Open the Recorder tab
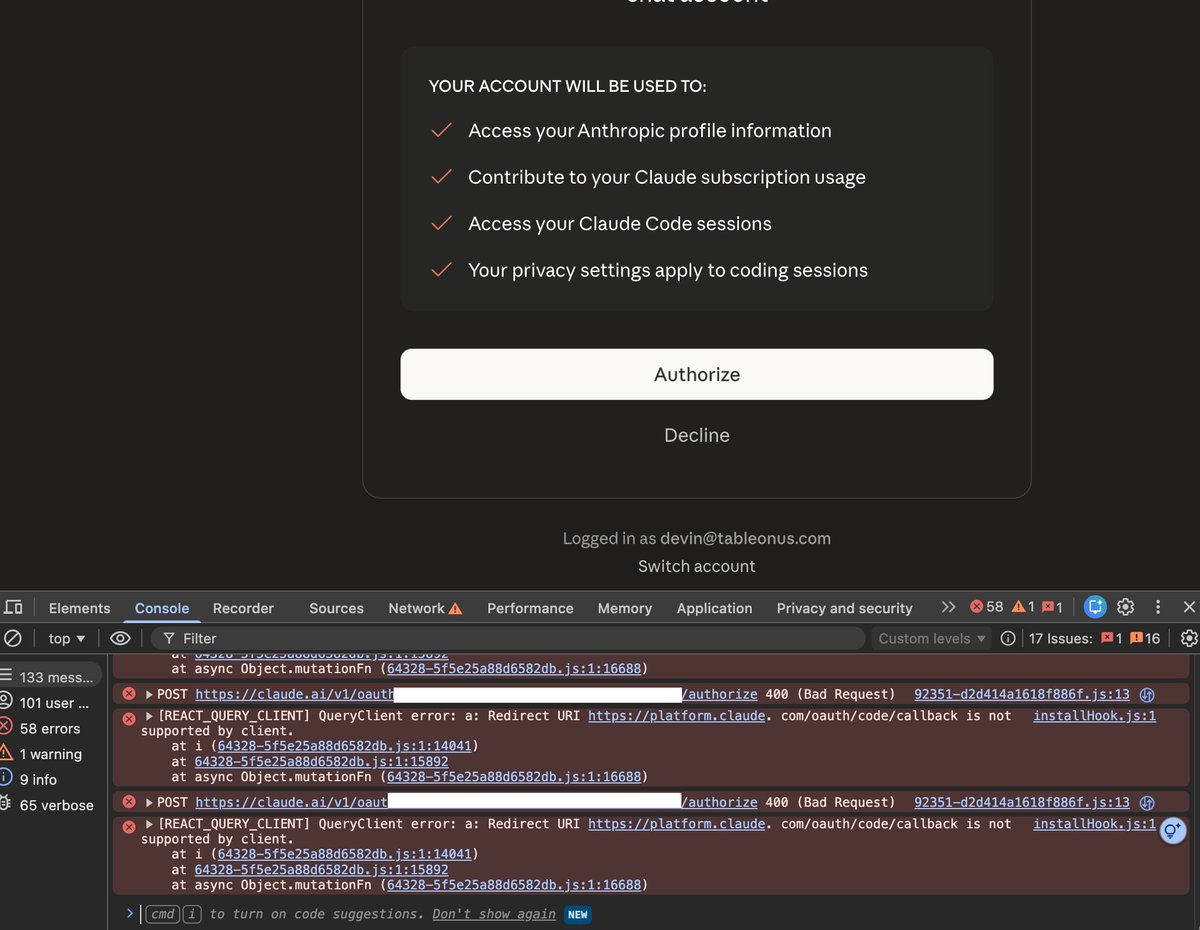Viewport: 1200px width, 930px height. click(x=243, y=608)
